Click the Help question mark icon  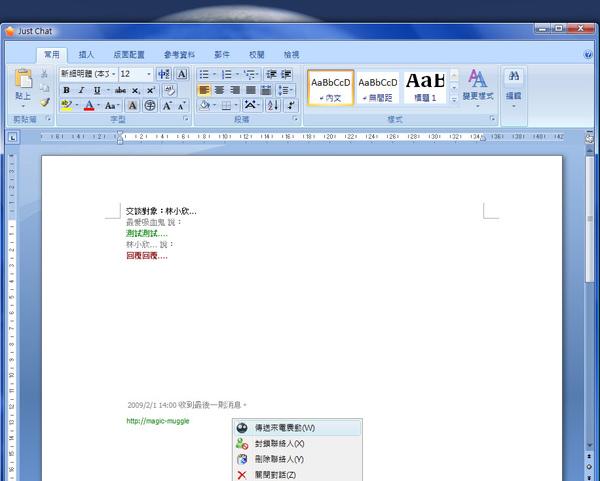(x=587, y=55)
